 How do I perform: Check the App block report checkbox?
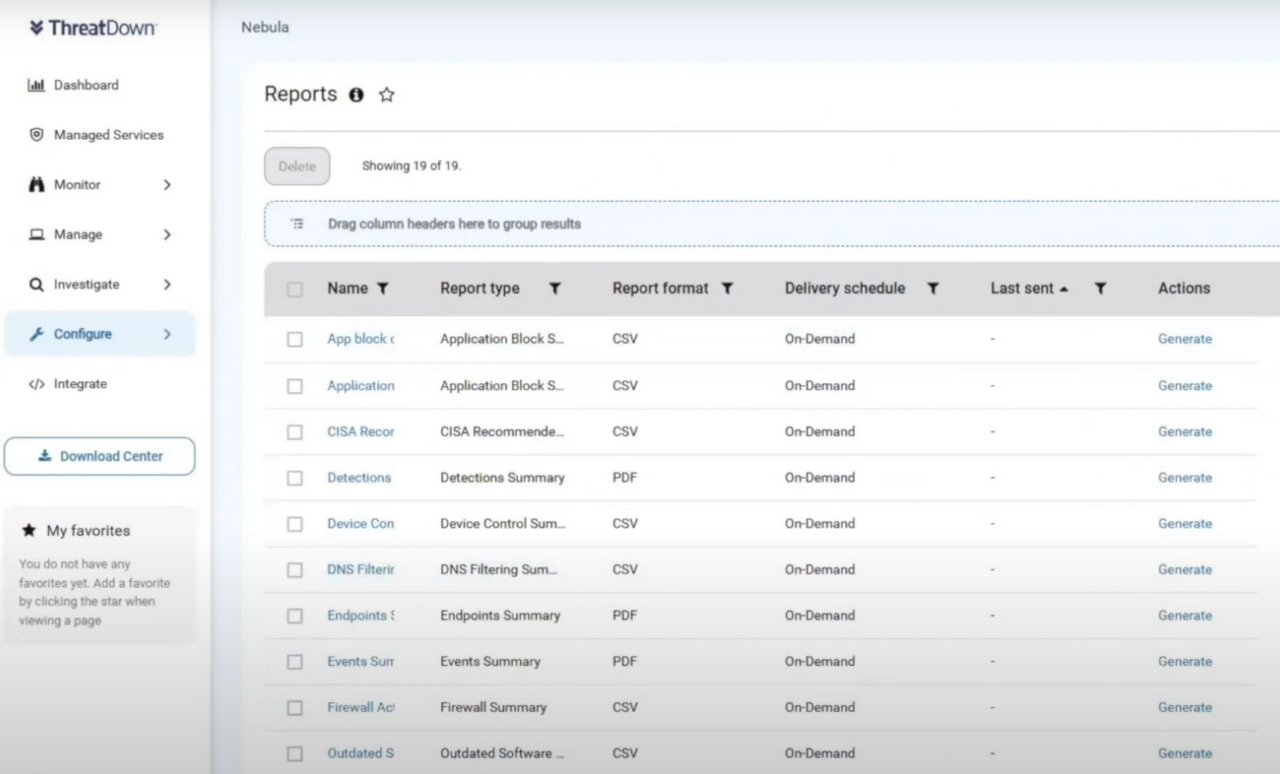pyautogui.click(x=295, y=339)
